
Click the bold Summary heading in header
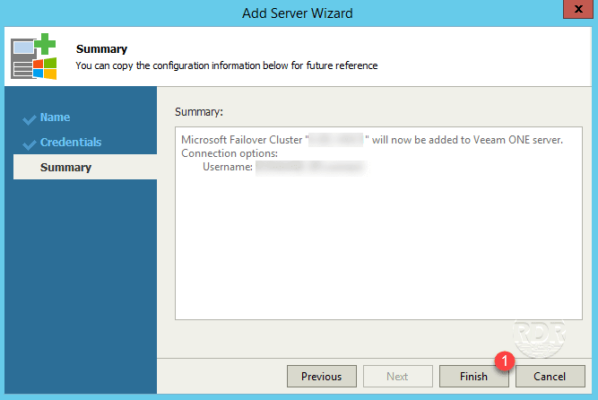(101, 49)
